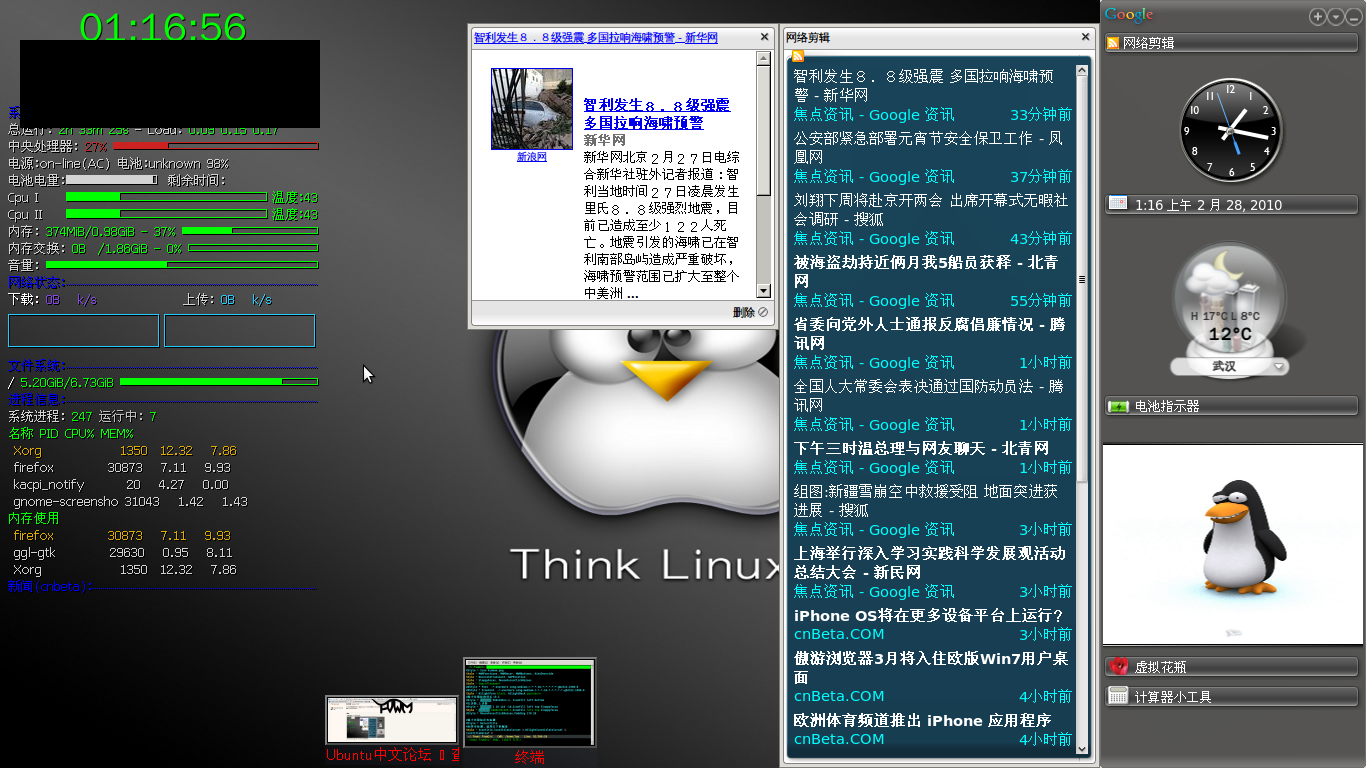Open headline 省委向党外人士通报反腐倡廉情况
Image resolution: width=1366 pixels, height=768 pixels.
[x=930, y=333]
